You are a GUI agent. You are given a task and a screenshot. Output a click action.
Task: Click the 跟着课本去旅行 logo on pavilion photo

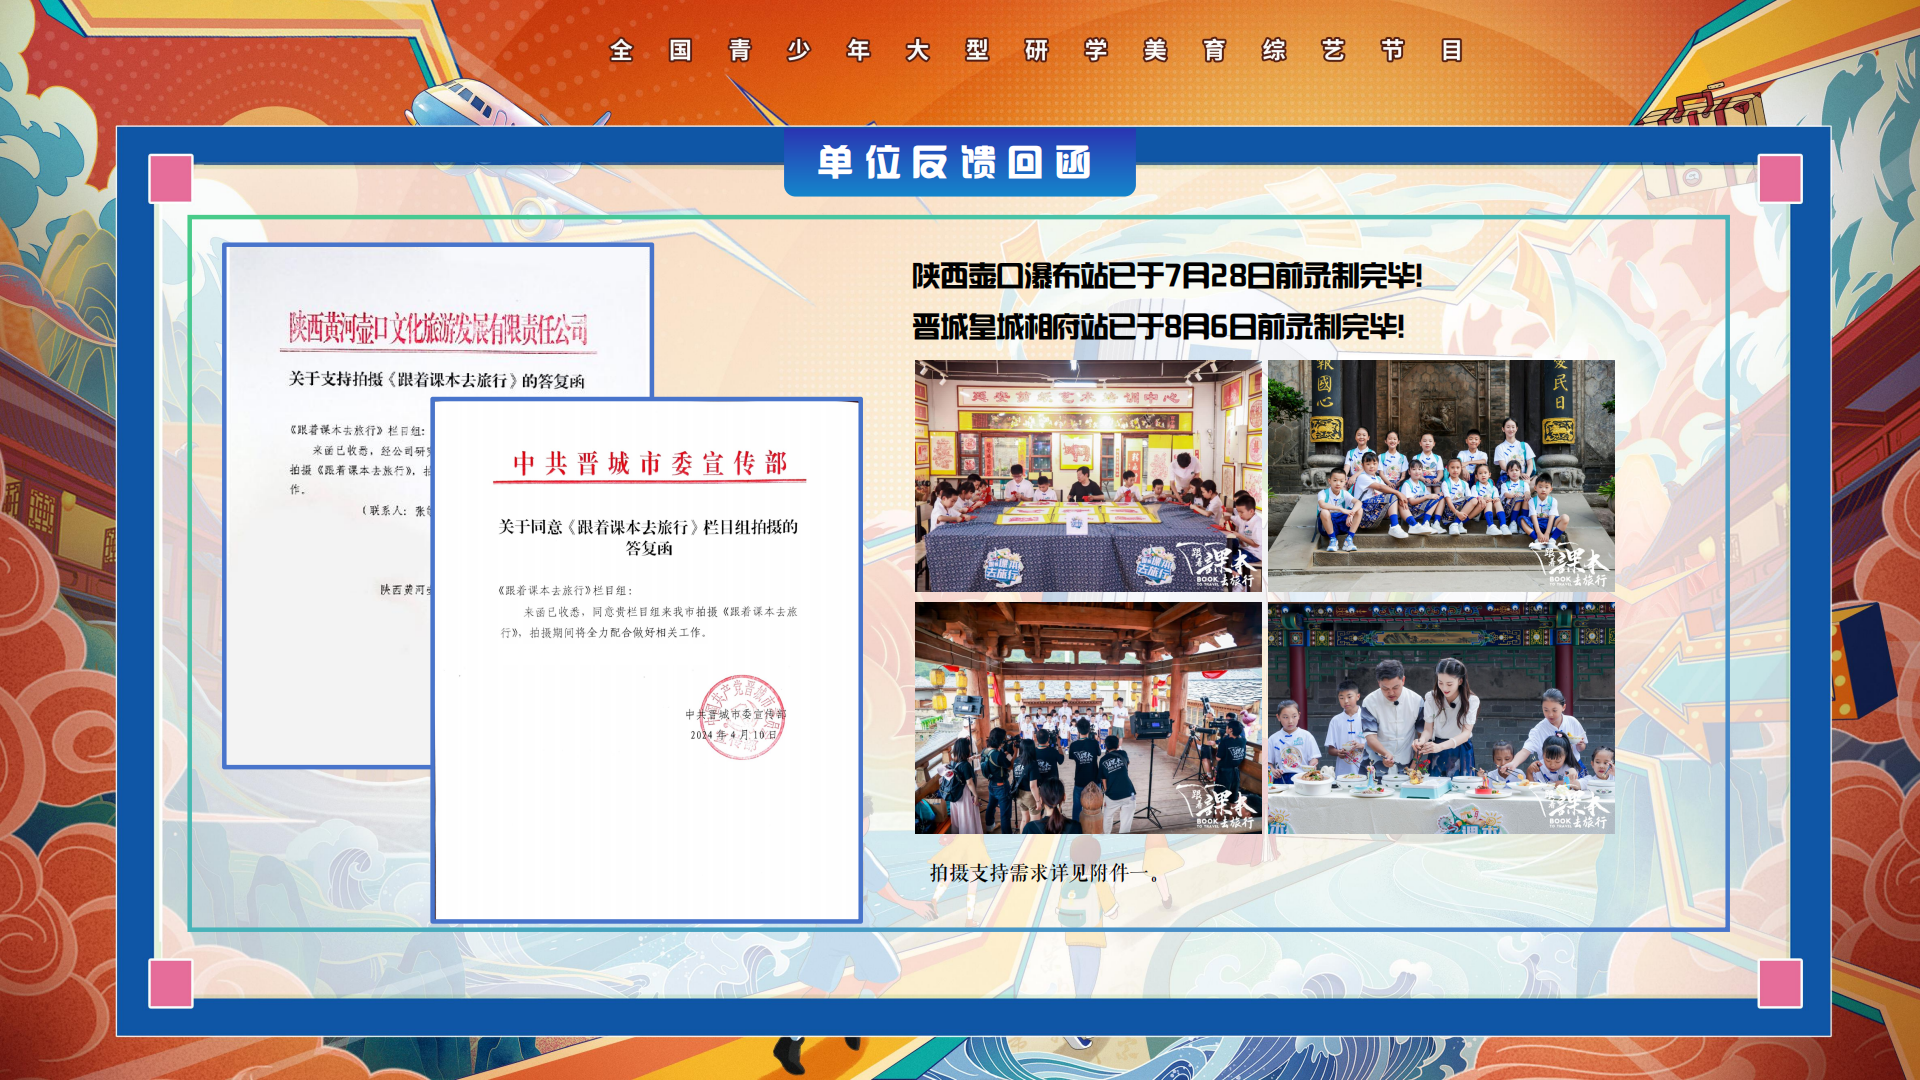tap(1218, 808)
